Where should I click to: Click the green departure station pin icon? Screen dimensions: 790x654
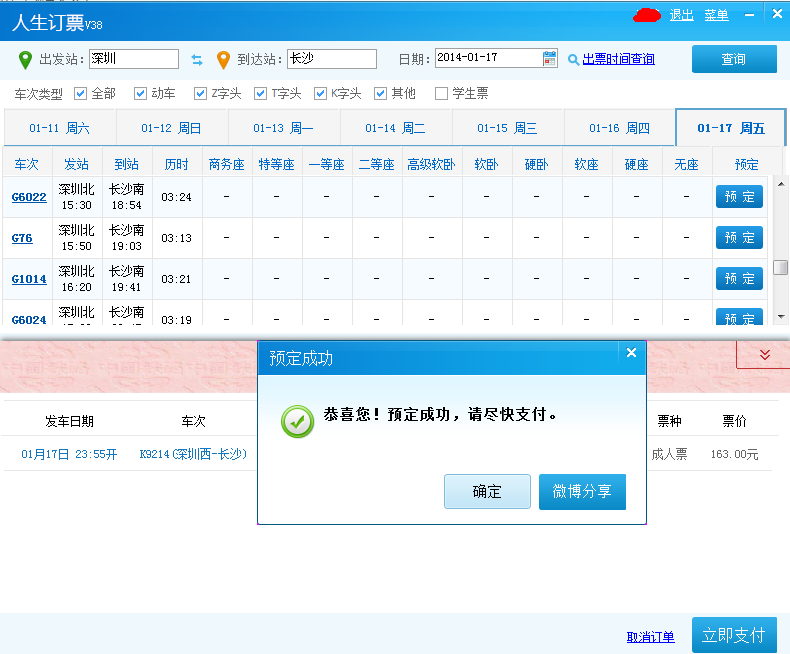click(x=25, y=60)
